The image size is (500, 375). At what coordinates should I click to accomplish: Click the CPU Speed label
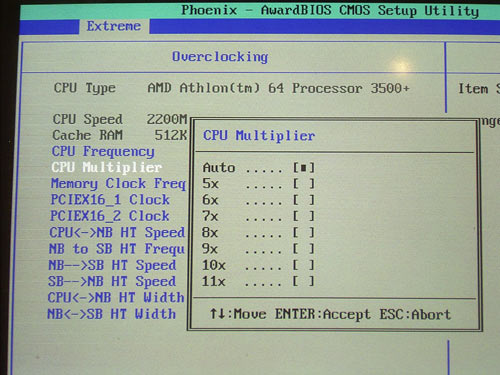coord(88,119)
